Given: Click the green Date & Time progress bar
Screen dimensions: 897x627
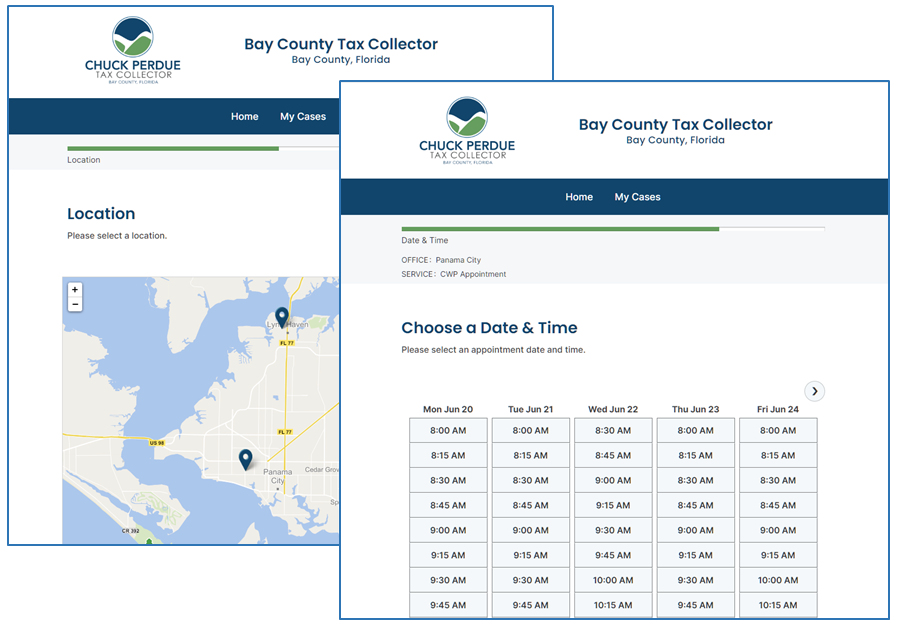Looking at the screenshot, I should tap(560, 229).
